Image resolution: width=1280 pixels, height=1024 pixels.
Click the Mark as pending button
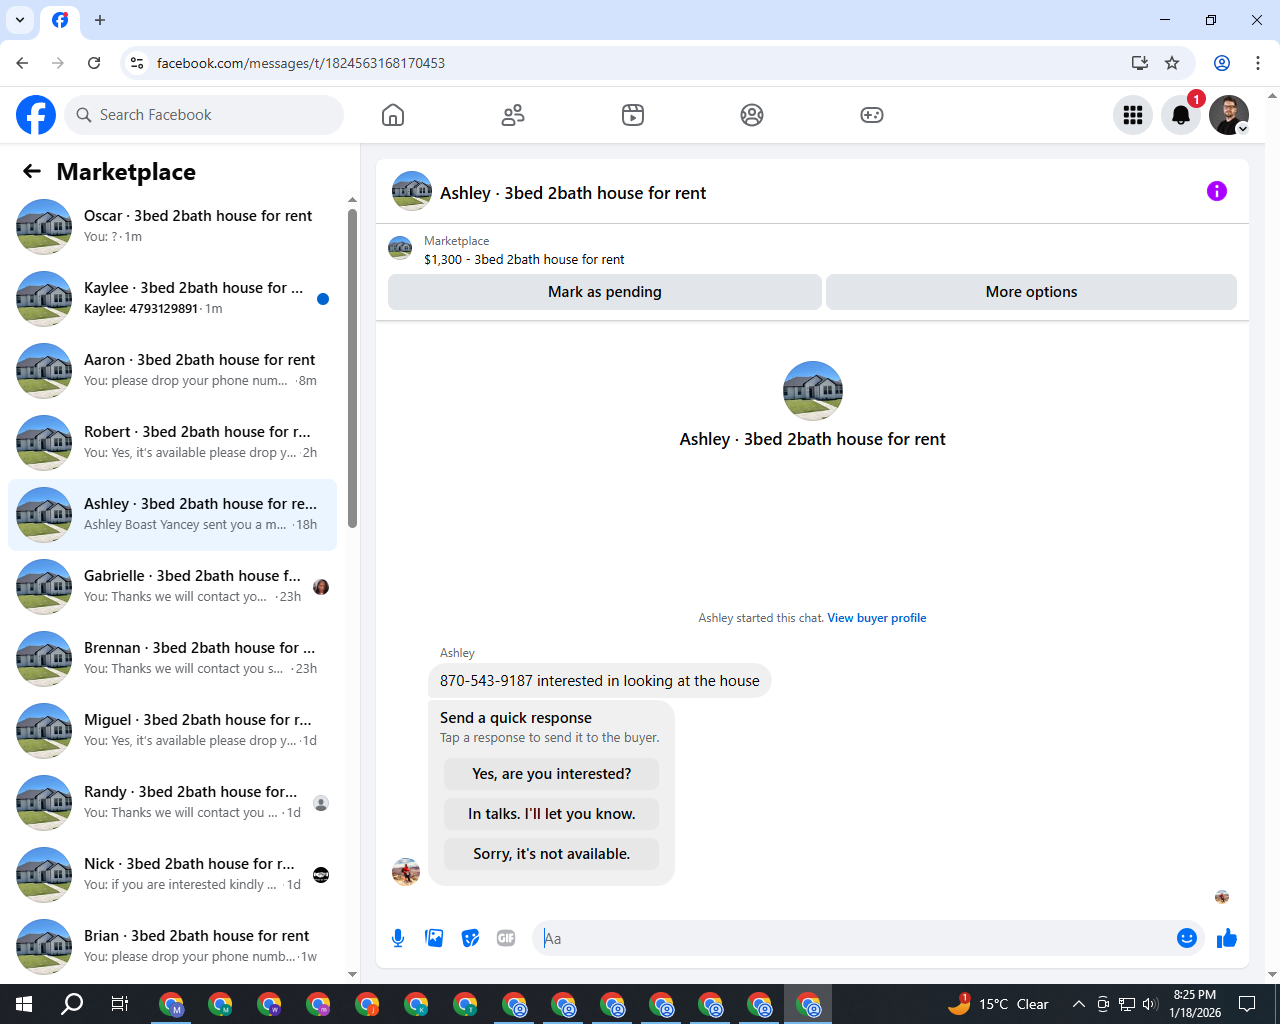(605, 292)
